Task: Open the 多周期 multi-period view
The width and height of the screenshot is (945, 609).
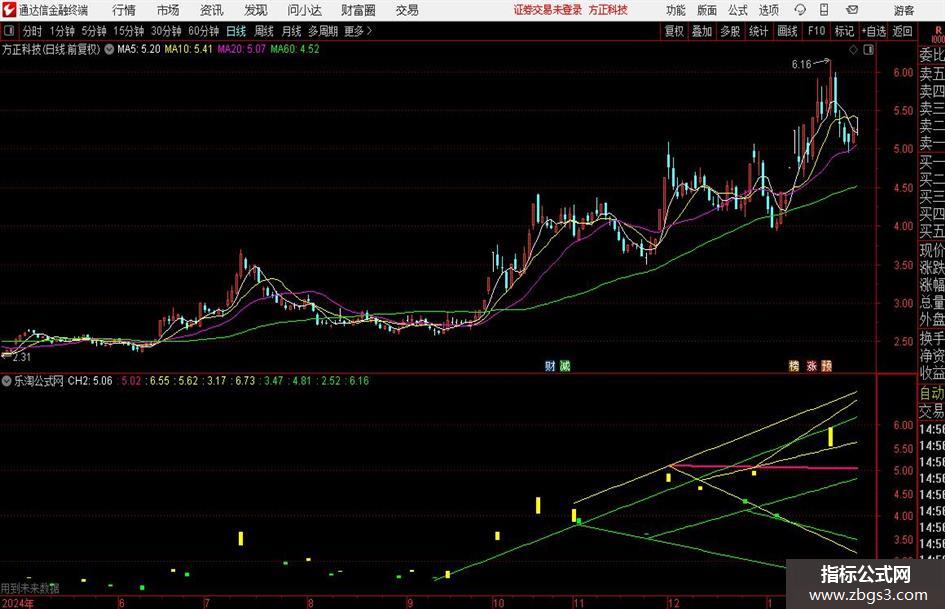Action: point(323,31)
